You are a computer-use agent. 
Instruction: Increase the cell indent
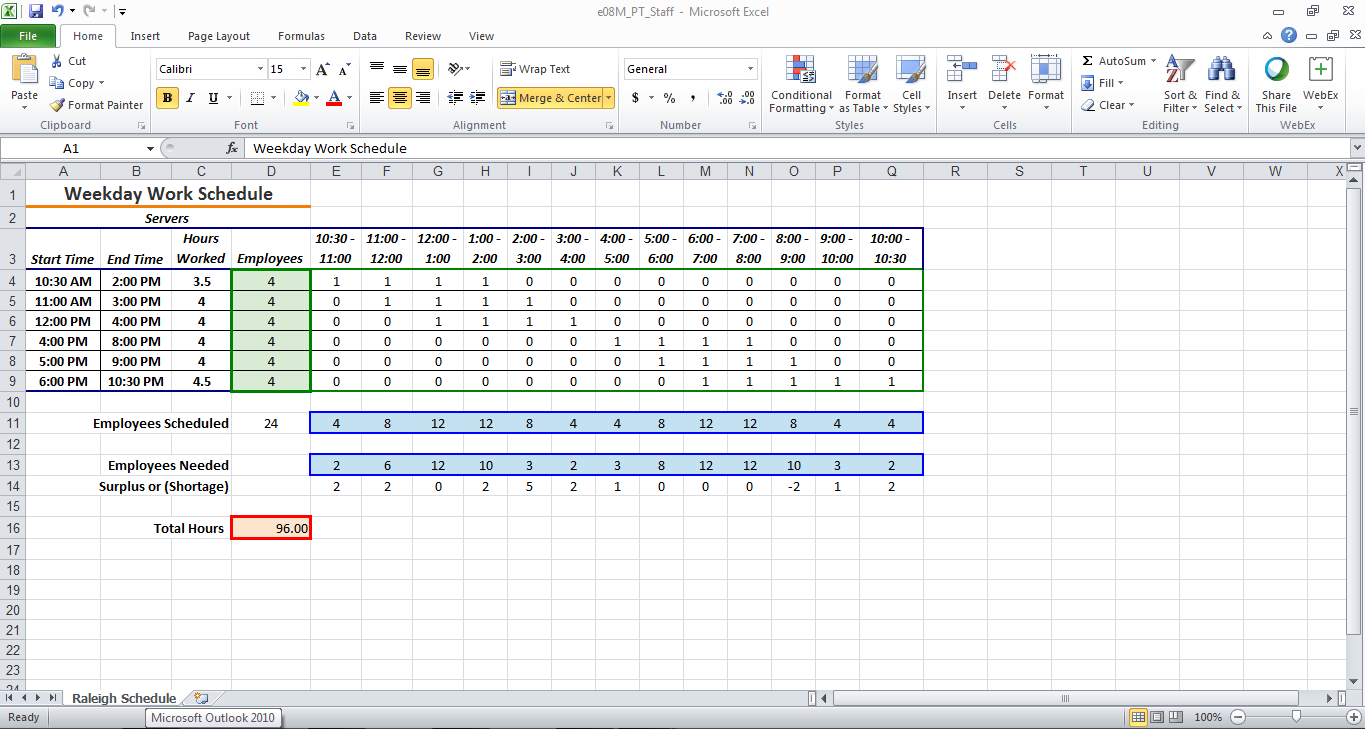(477, 98)
